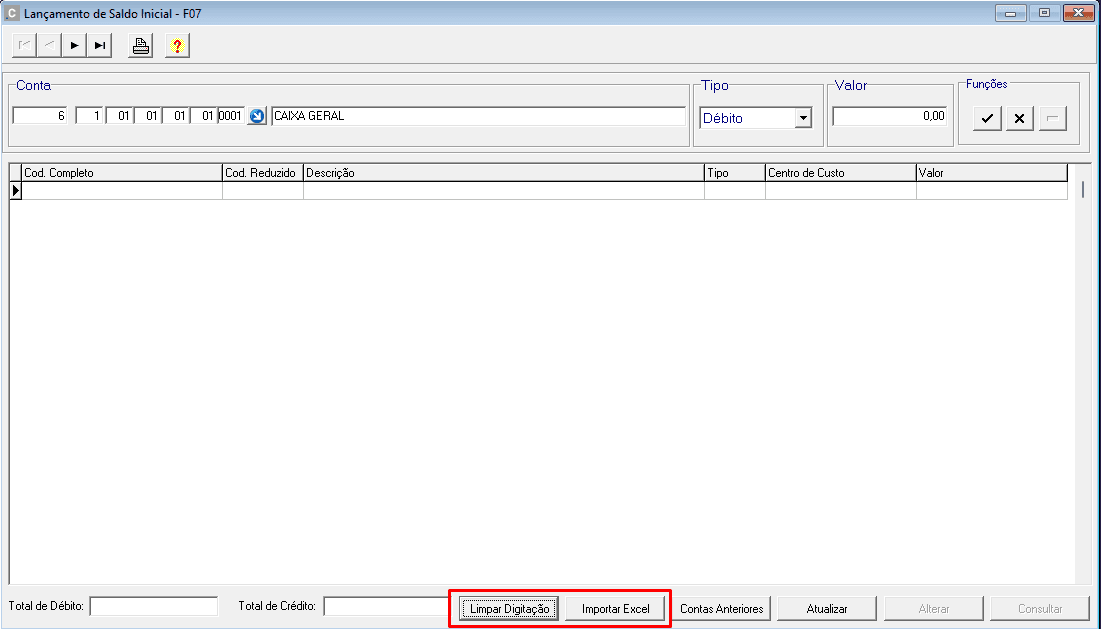Click the Cod. Reduzido column header

point(263,173)
